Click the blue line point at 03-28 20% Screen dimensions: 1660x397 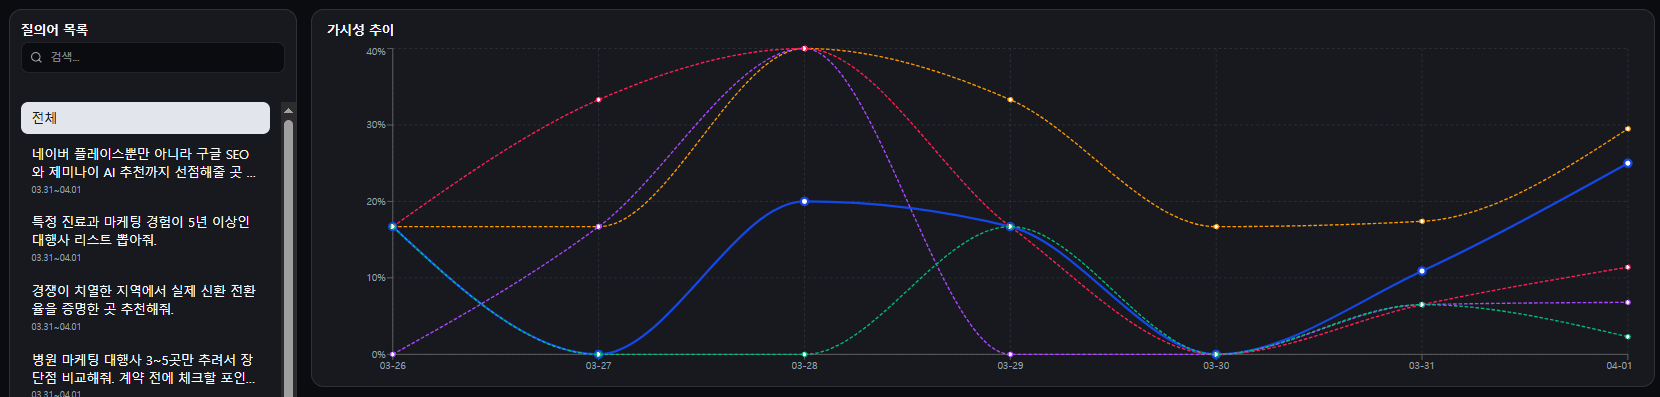[x=804, y=201]
